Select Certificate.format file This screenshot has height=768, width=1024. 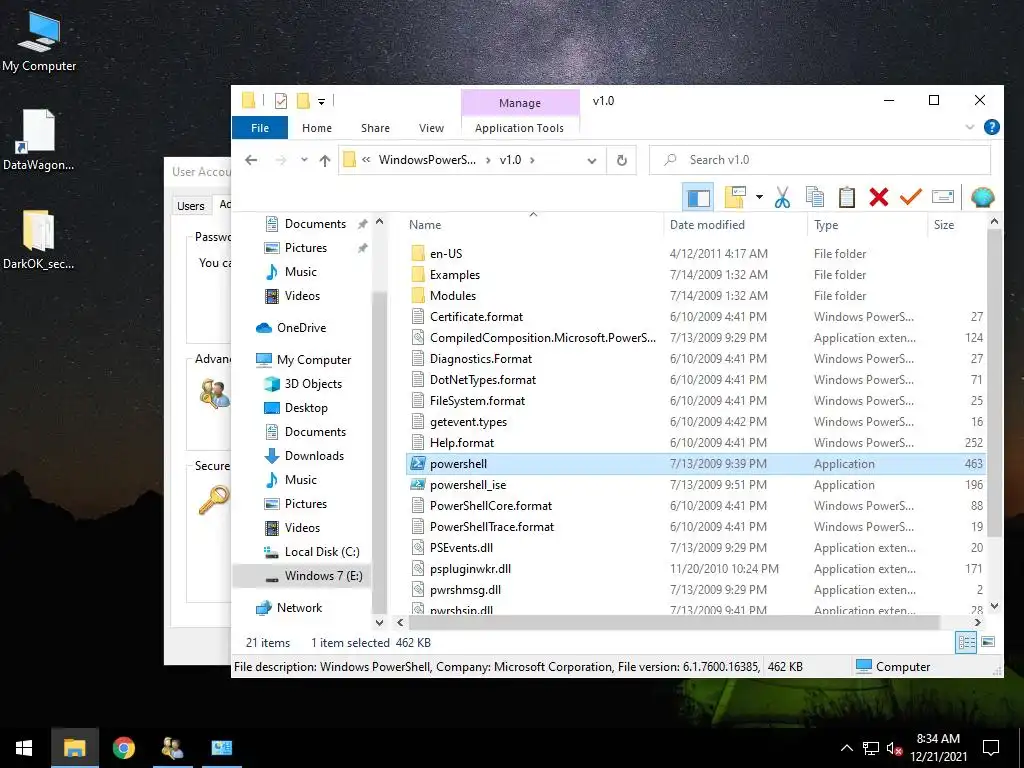476,317
